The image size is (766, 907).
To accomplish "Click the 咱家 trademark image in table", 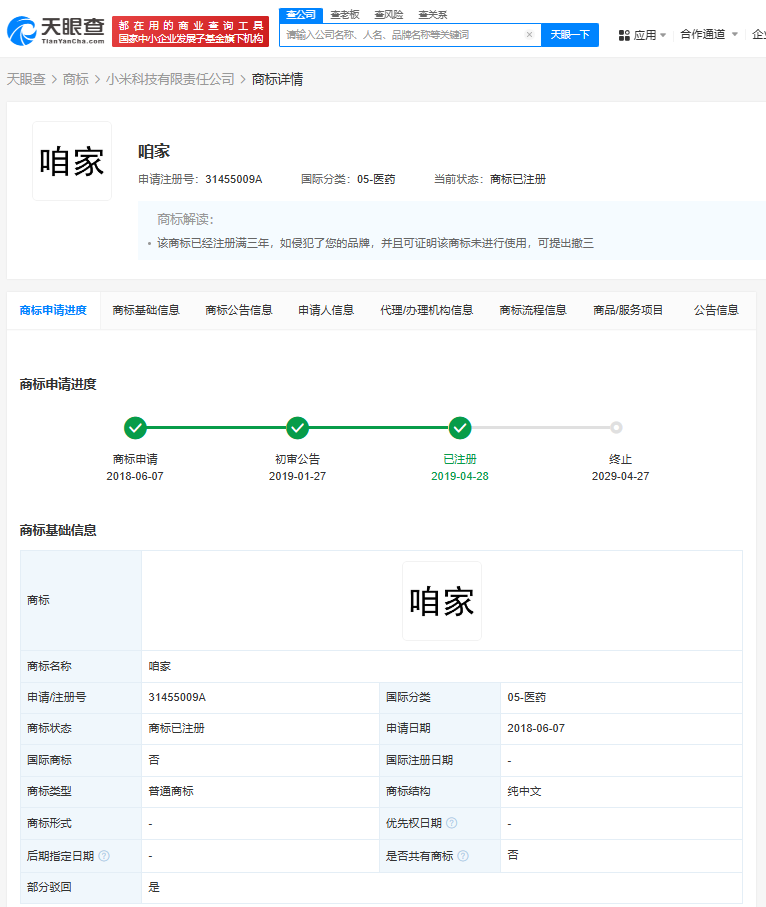I will (442, 601).
